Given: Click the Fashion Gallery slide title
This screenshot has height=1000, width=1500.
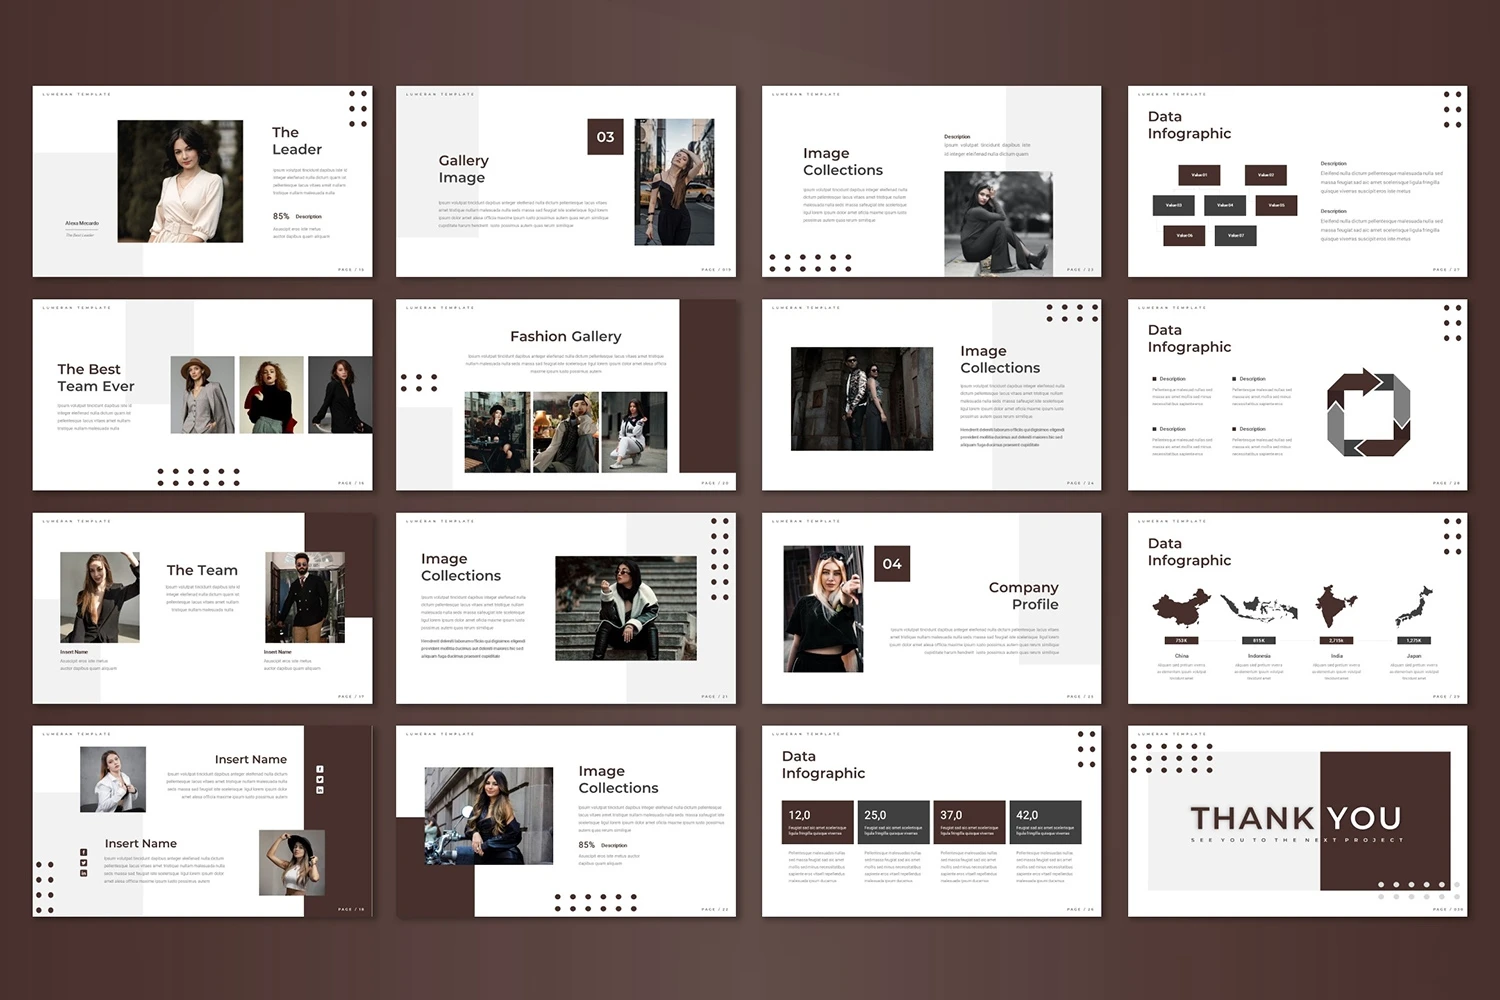Looking at the screenshot, I should (x=565, y=337).
